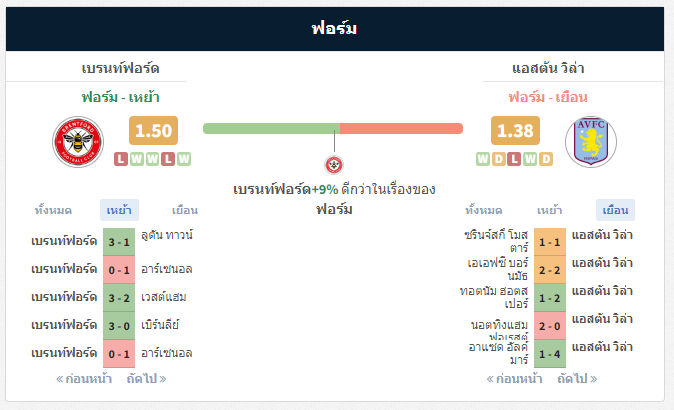The height and width of the screenshot is (410, 674).
Task: Click the 3 - 1 score against ลูตัน ทาวน์
Action: [119, 242]
